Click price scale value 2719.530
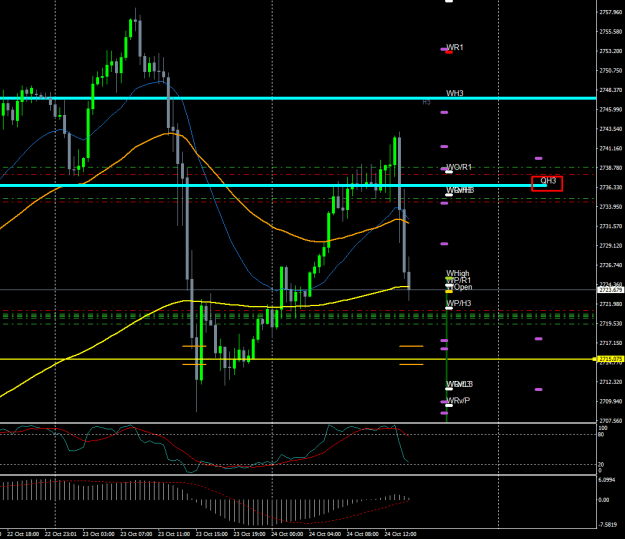The width and height of the screenshot is (625, 539). coord(611,323)
